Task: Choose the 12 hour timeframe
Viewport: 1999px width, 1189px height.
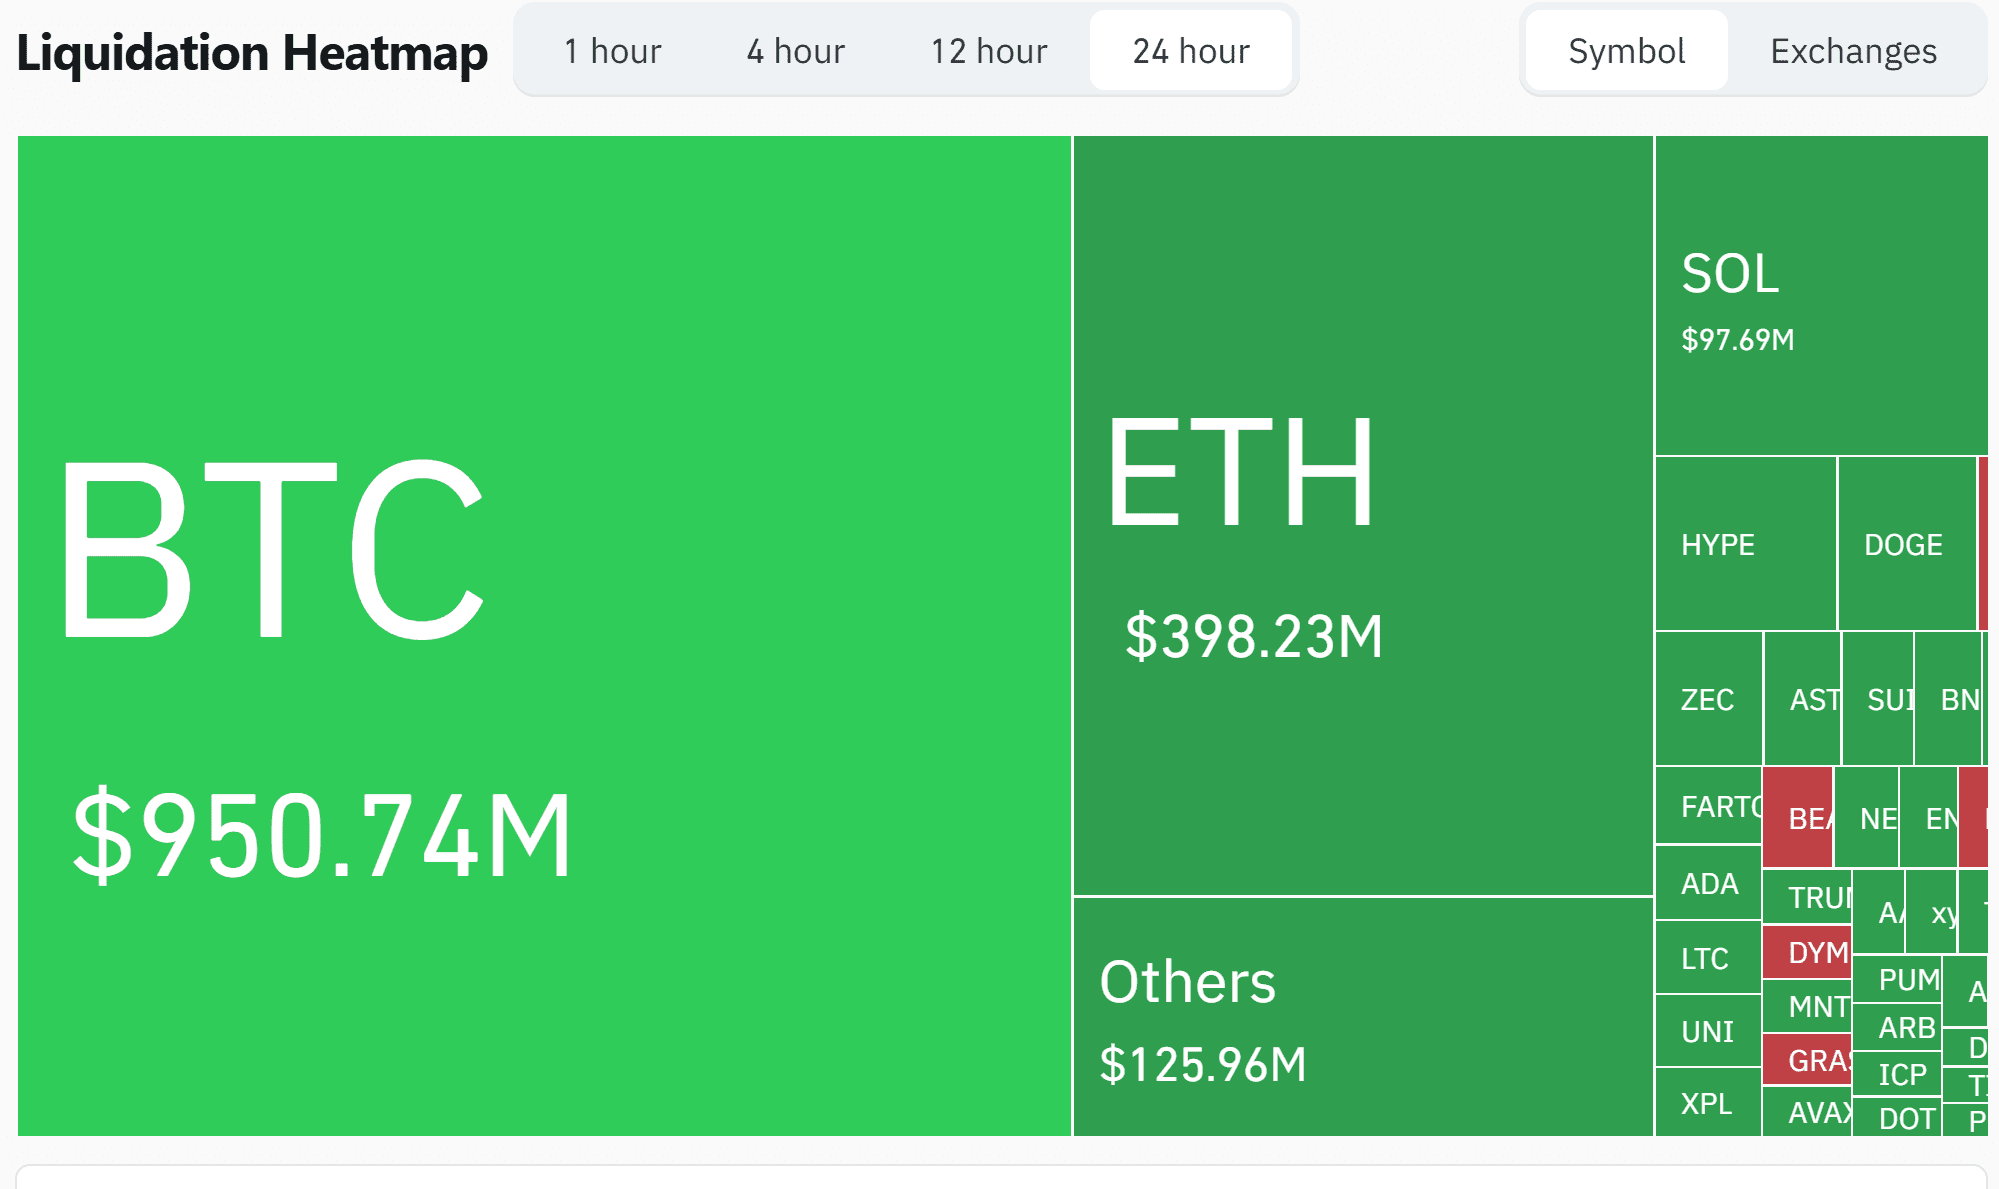Action: [988, 51]
